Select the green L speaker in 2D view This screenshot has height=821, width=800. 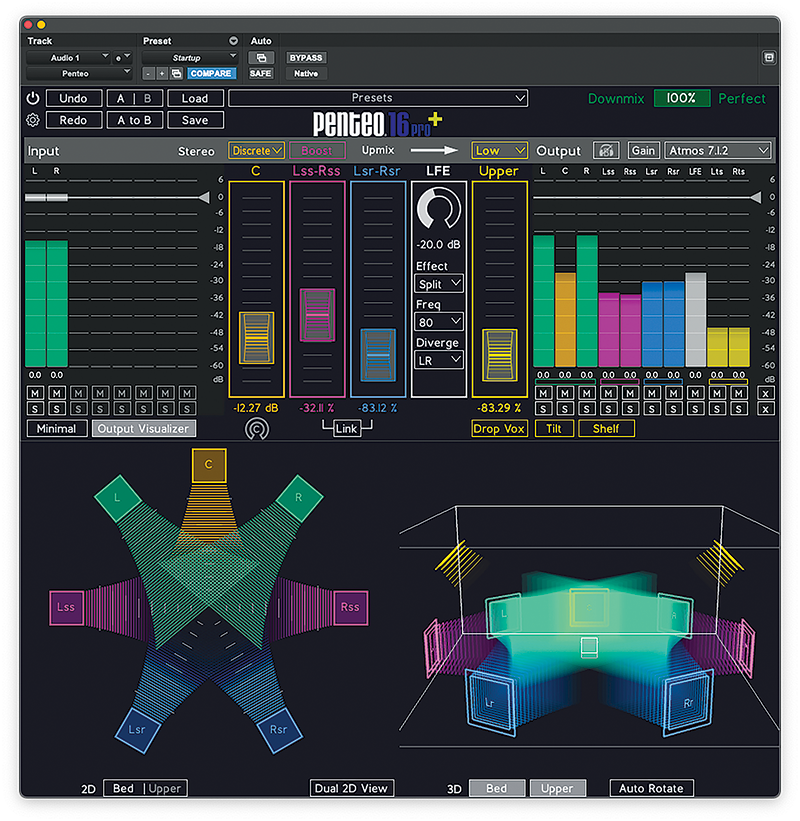(117, 498)
